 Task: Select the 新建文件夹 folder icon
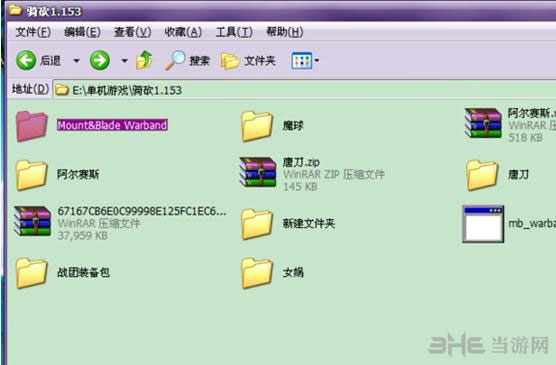coord(257,224)
